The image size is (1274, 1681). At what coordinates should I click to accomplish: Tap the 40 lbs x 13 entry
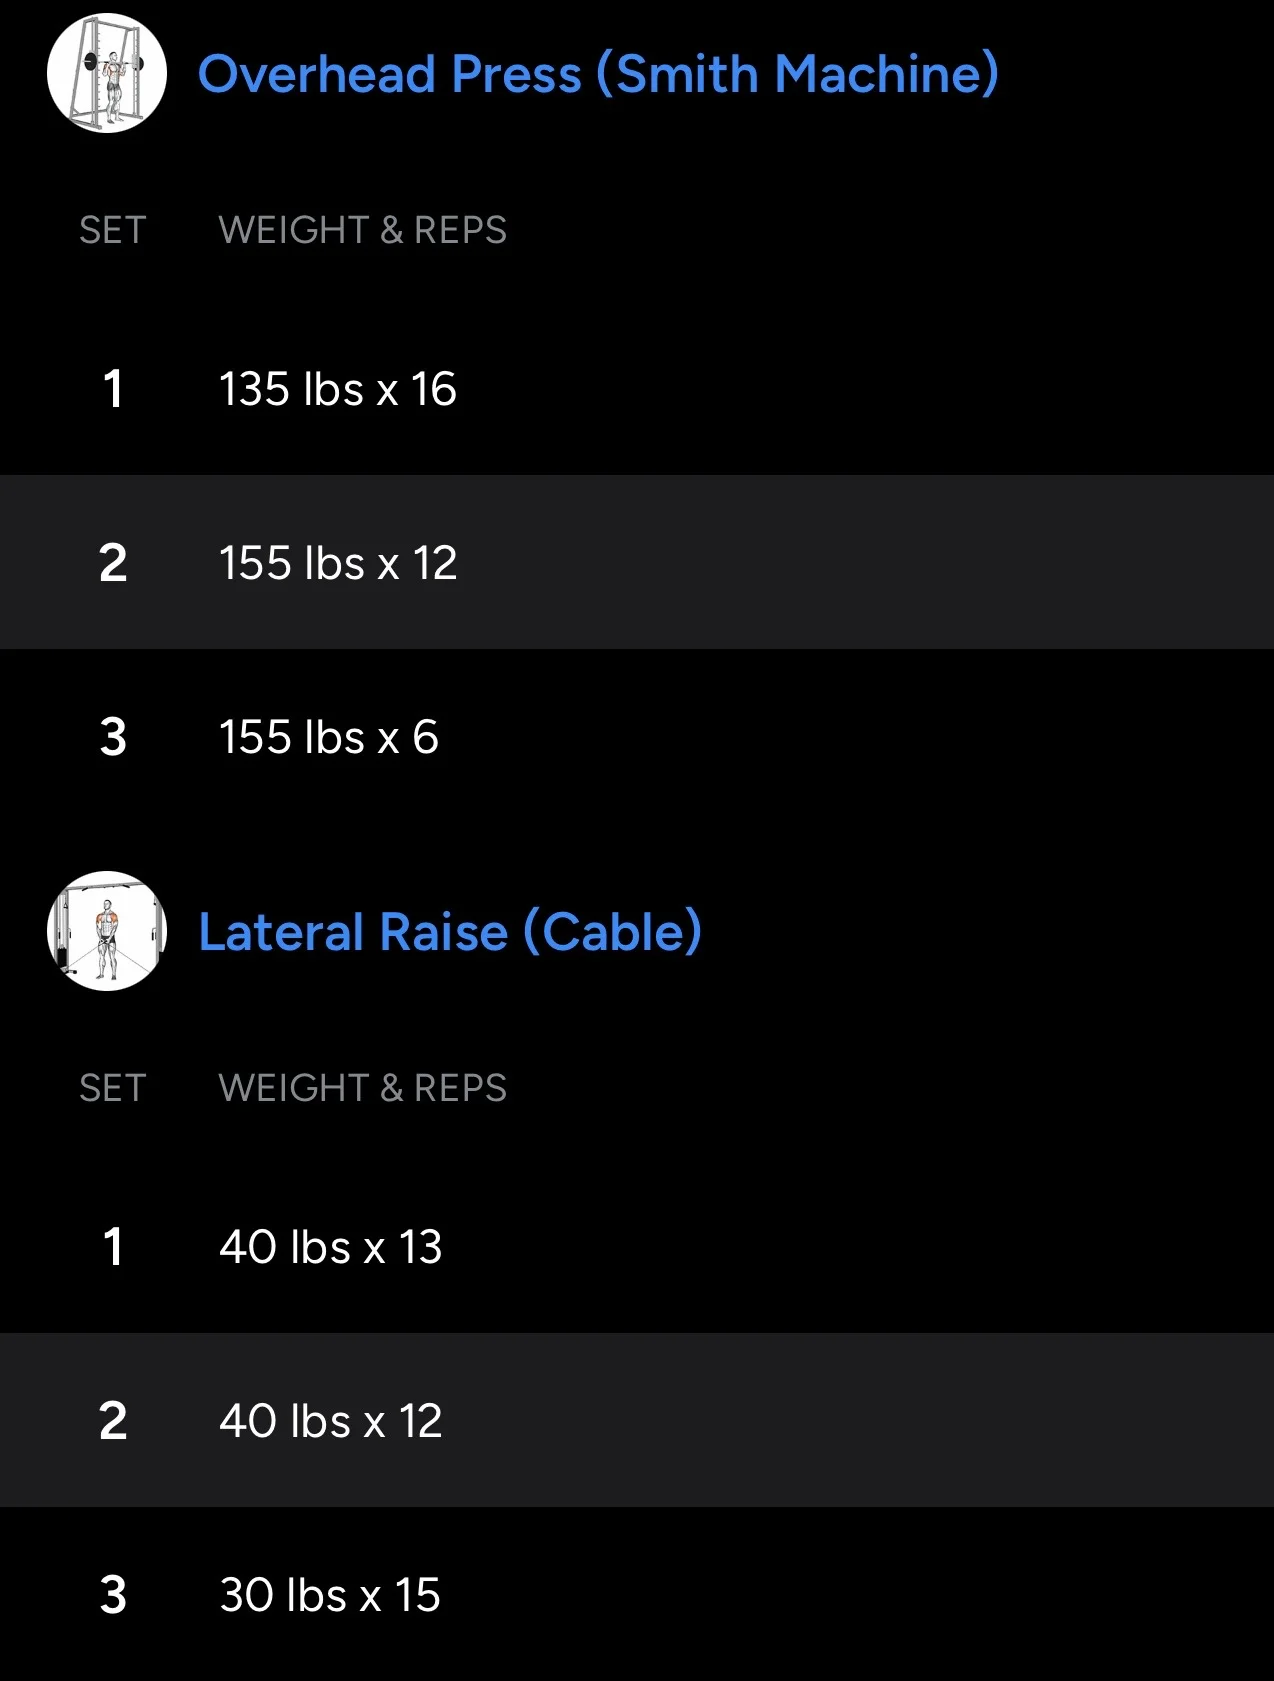pos(331,1247)
